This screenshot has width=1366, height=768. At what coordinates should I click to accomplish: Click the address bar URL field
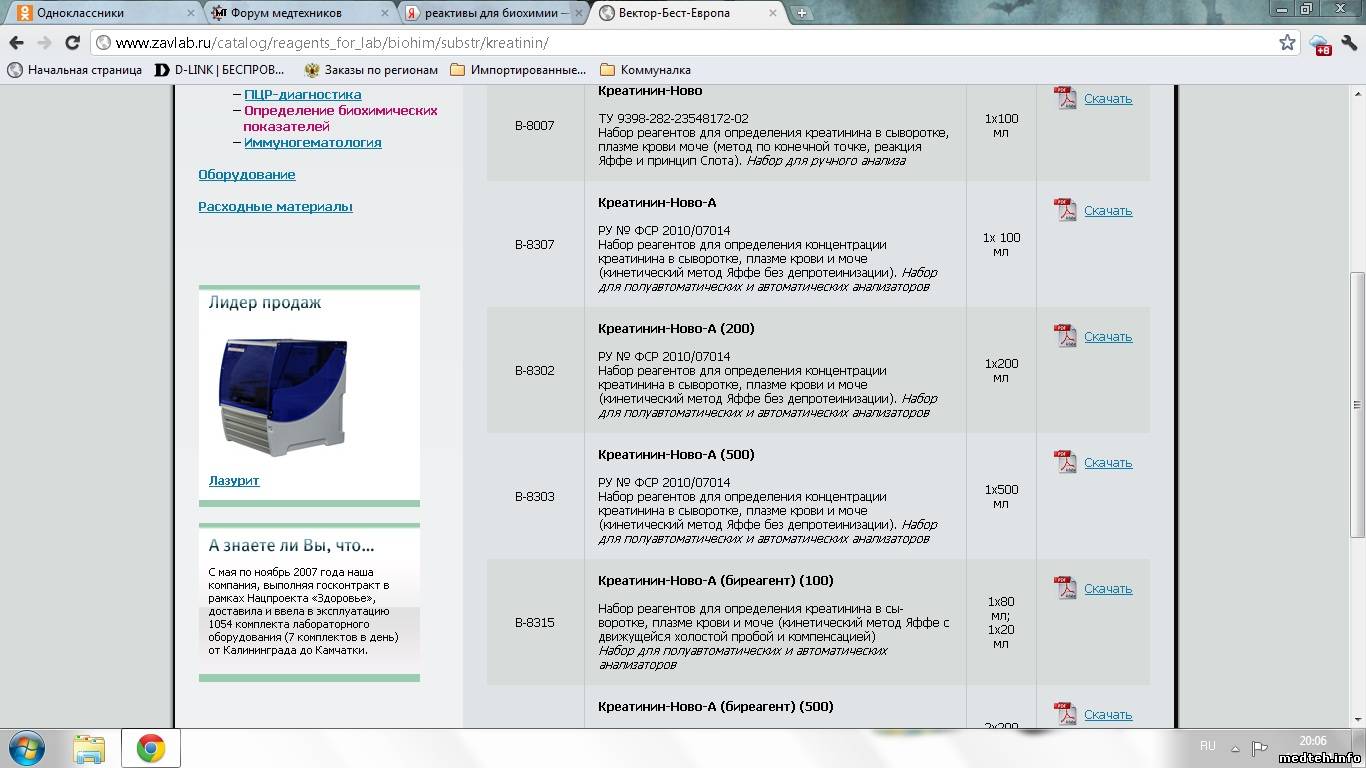(x=680, y=43)
